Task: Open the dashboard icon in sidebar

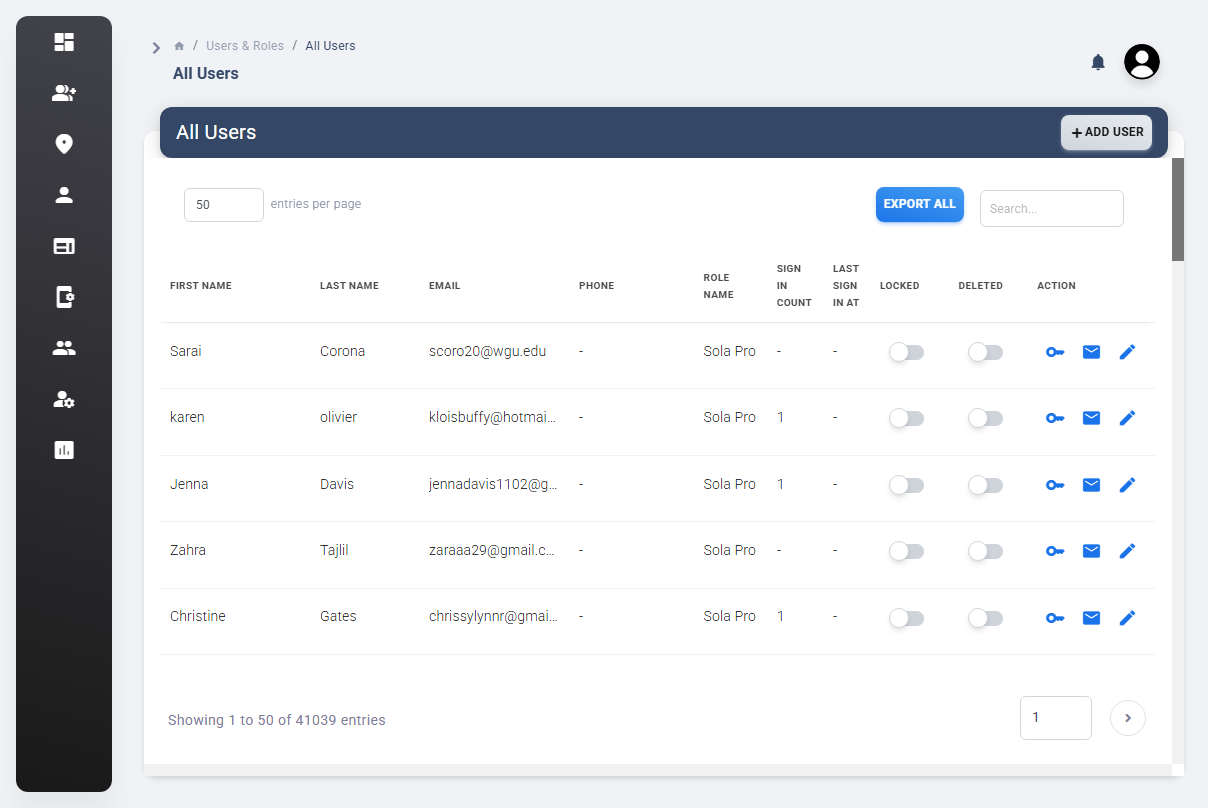Action: tap(64, 42)
